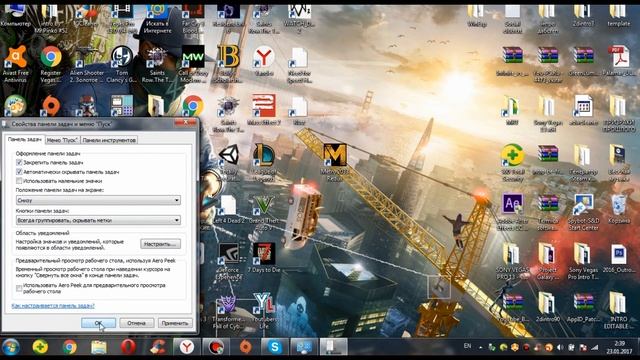Select GeForce Experience desktop icon
Image resolution: width=640 pixels, height=360 pixels.
point(229,261)
